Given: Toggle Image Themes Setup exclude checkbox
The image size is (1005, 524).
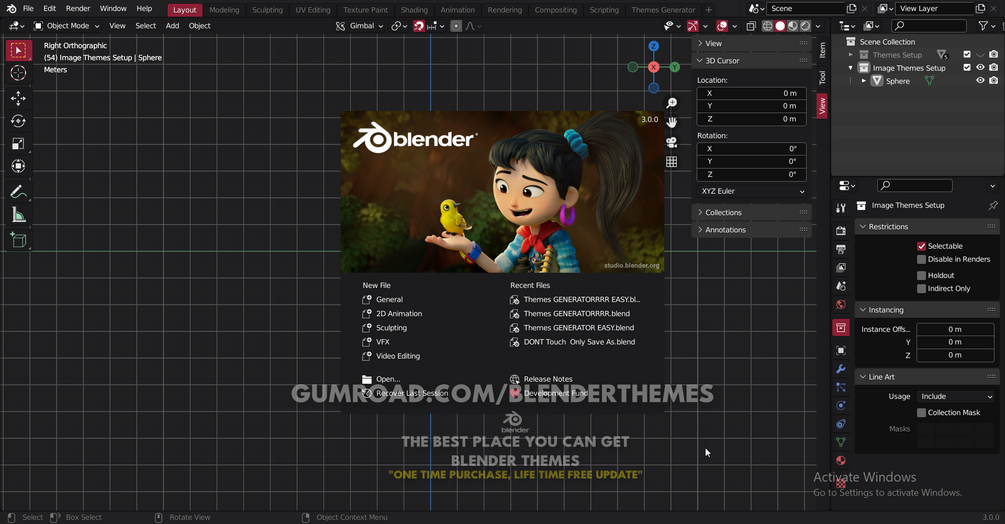Looking at the screenshot, I should [967, 67].
